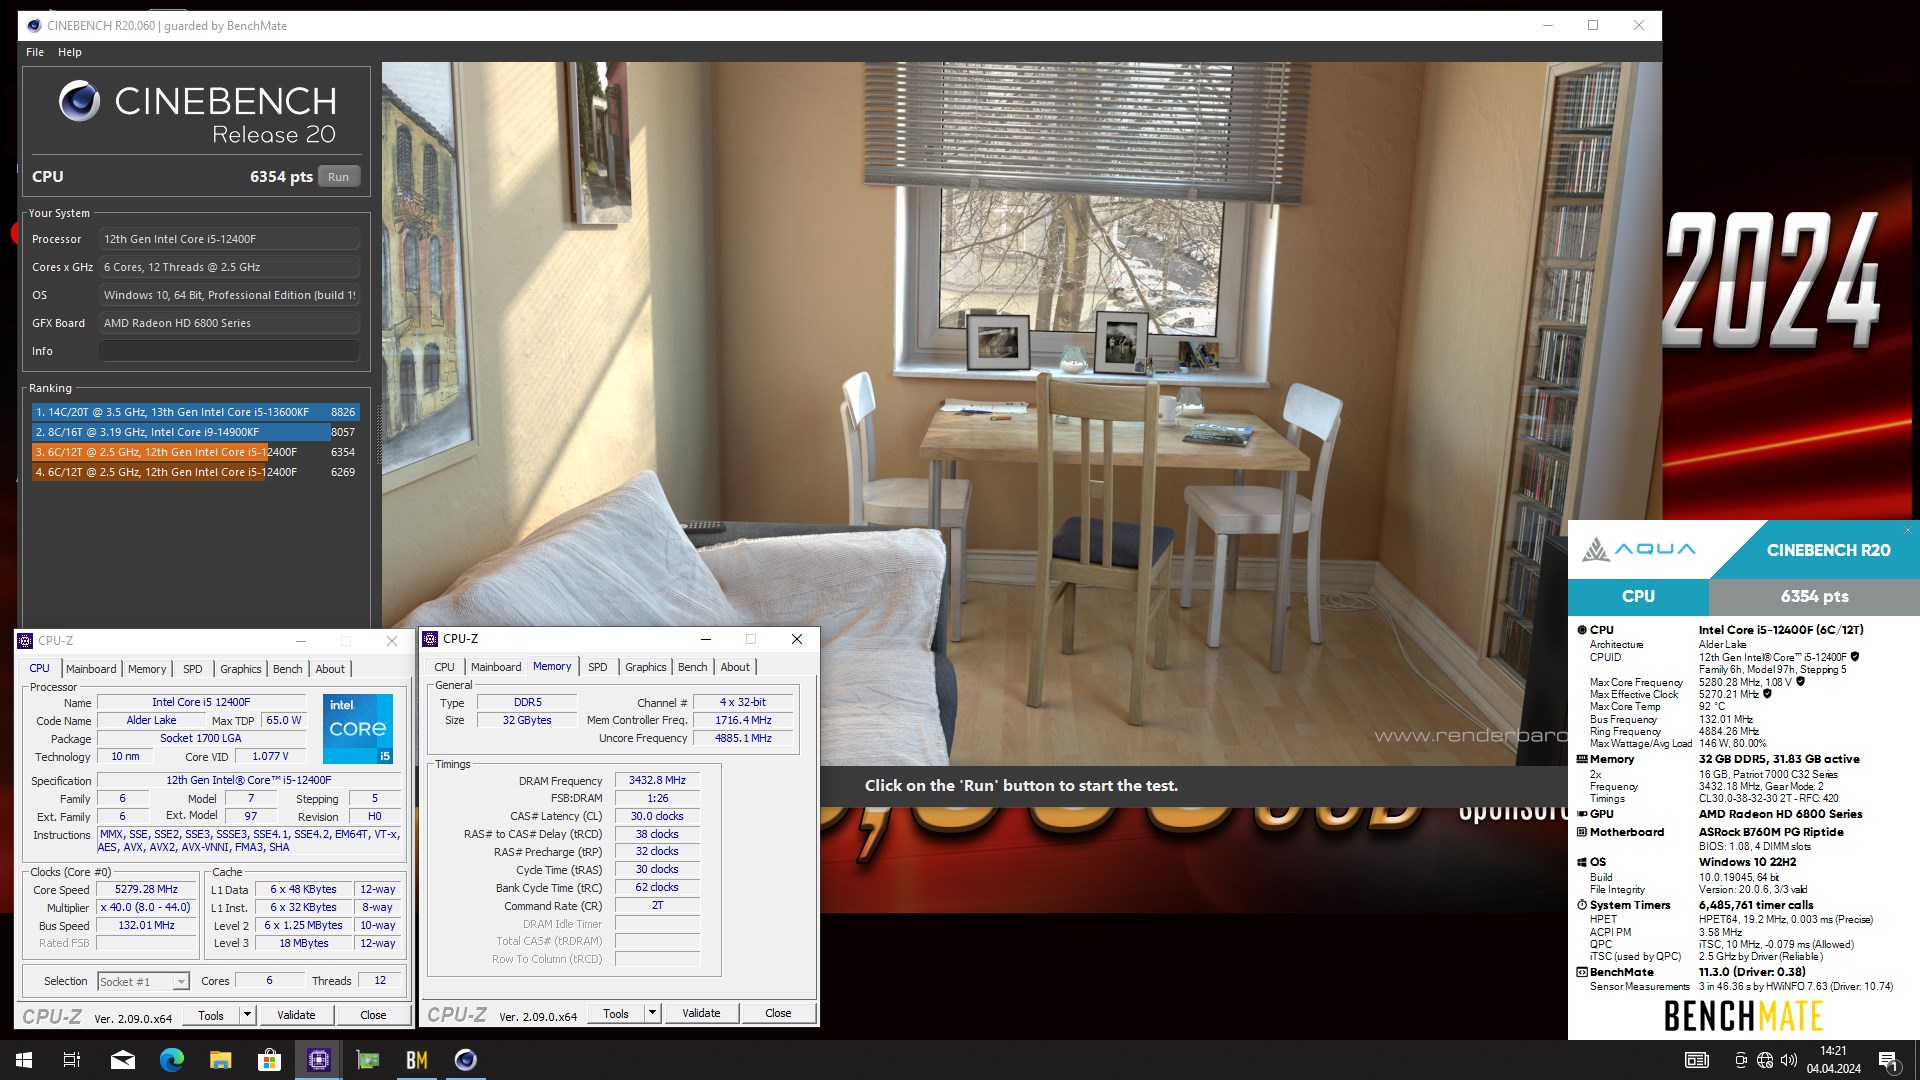Open Cinebench File menu
1920x1080 pixels.
35,52
